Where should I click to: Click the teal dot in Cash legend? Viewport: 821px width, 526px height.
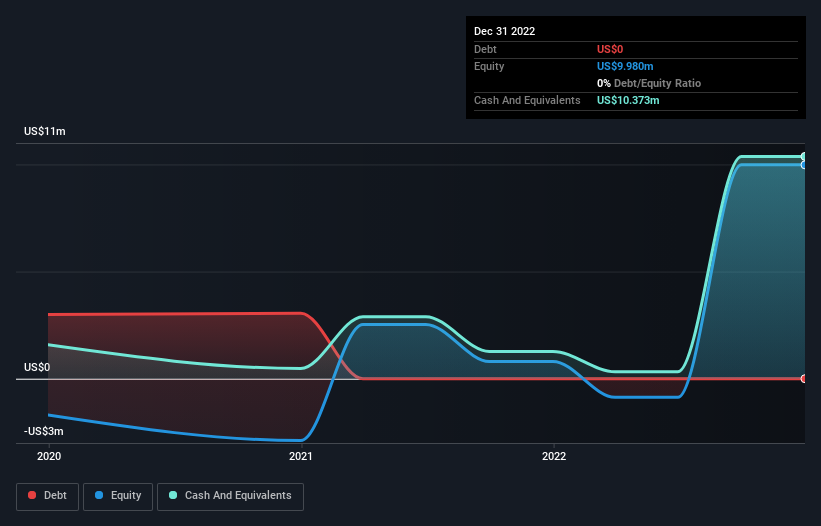click(x=173, y=495)
